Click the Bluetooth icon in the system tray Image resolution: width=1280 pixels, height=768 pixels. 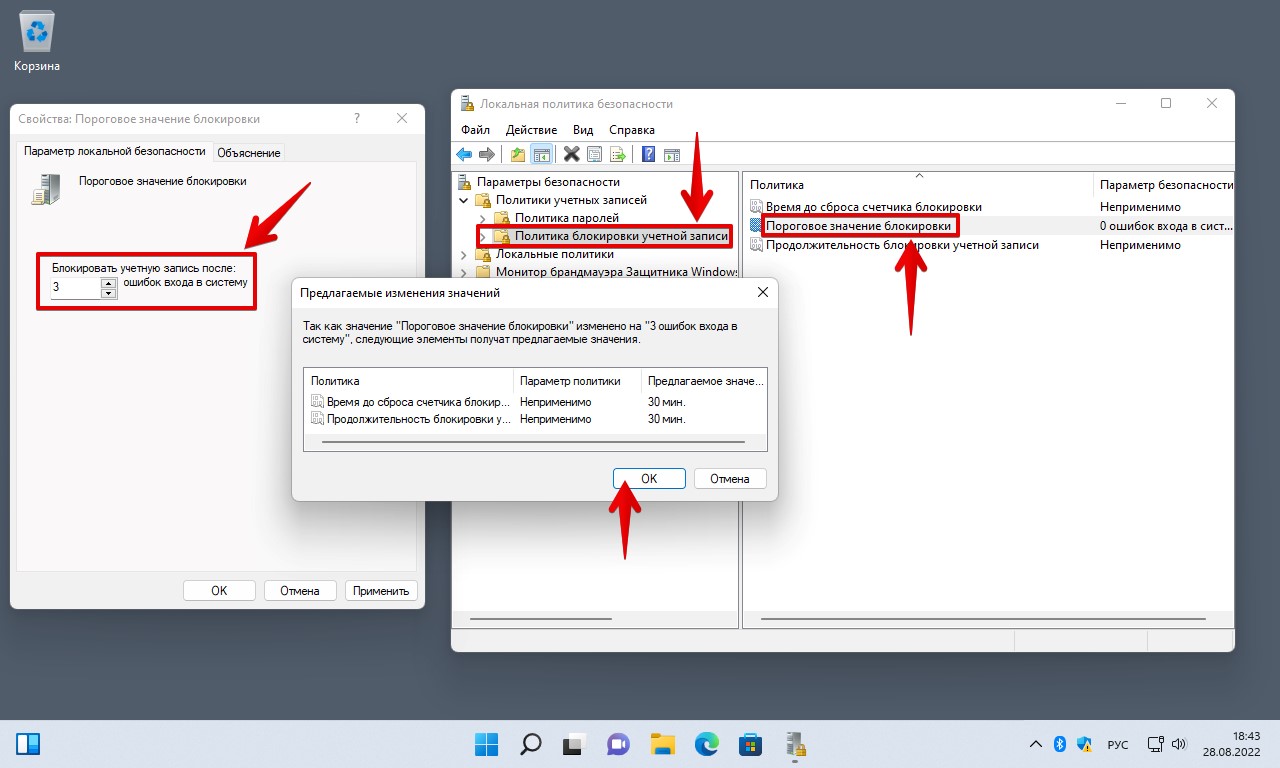pyautogui.click(x=1059, y=744)
